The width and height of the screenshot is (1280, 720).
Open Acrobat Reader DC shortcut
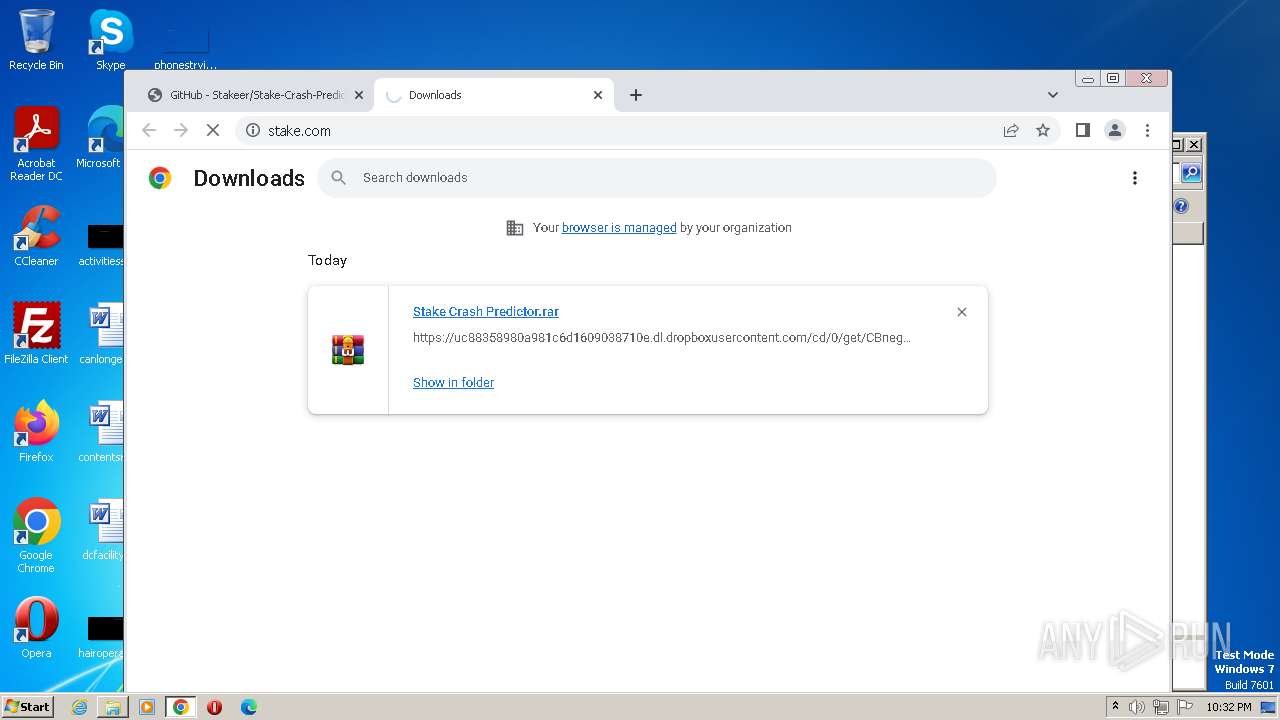pyautogui.click(x=36, y=145)
